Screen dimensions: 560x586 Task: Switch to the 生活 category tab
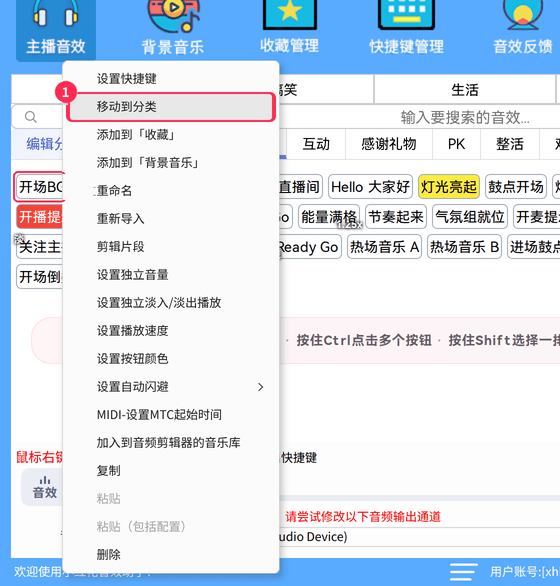pos(465,90)
